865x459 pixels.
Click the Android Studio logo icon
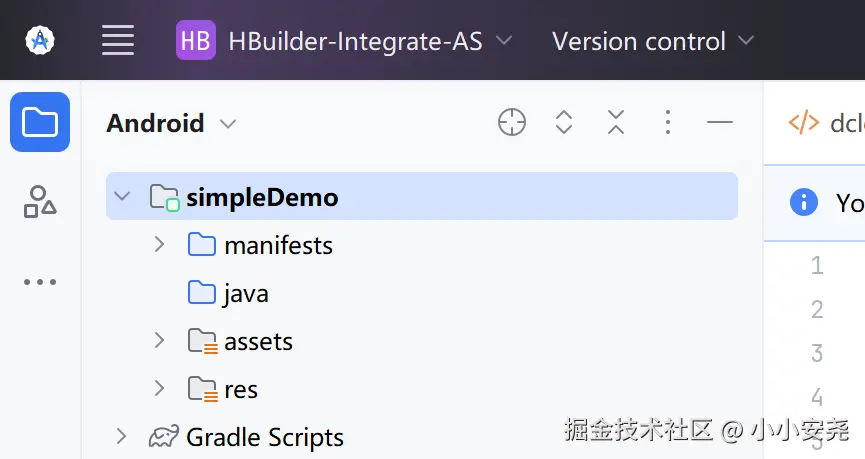point(40,41)
